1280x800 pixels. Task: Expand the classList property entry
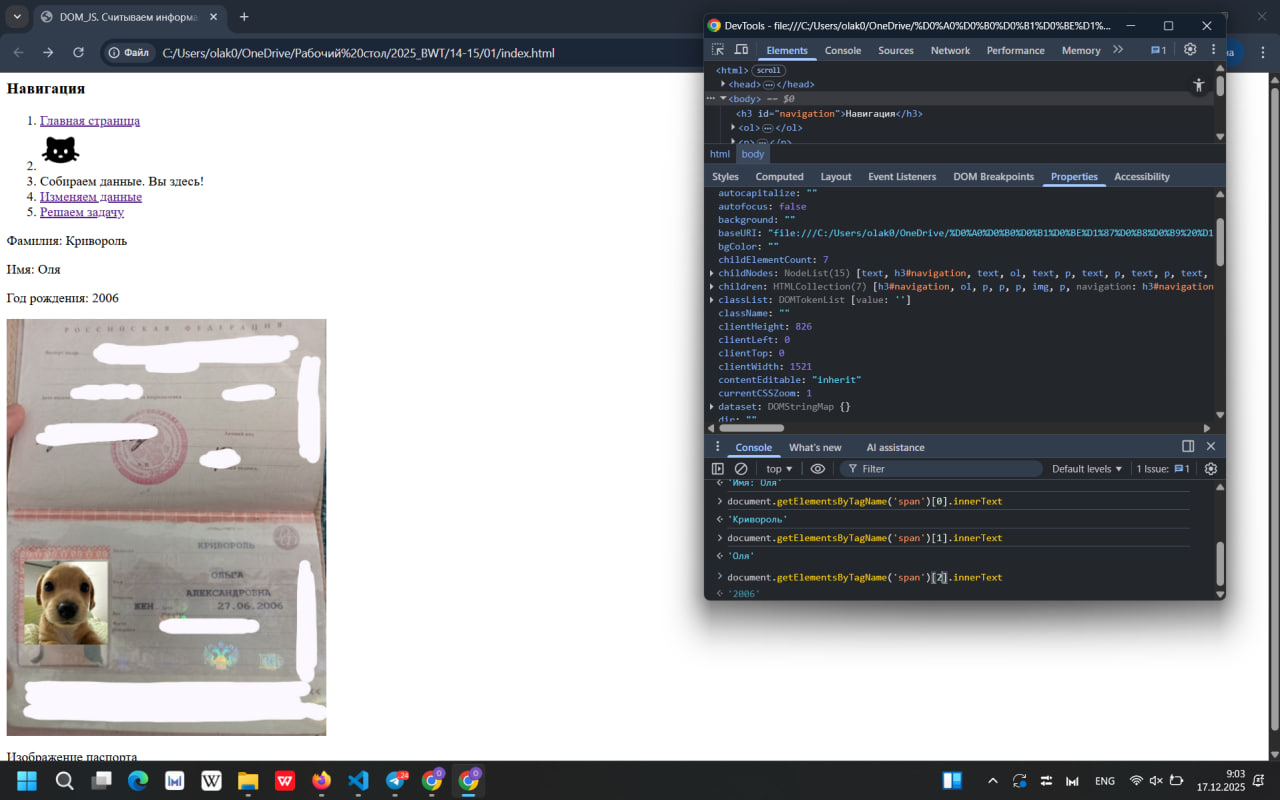(x=712, y=300)
